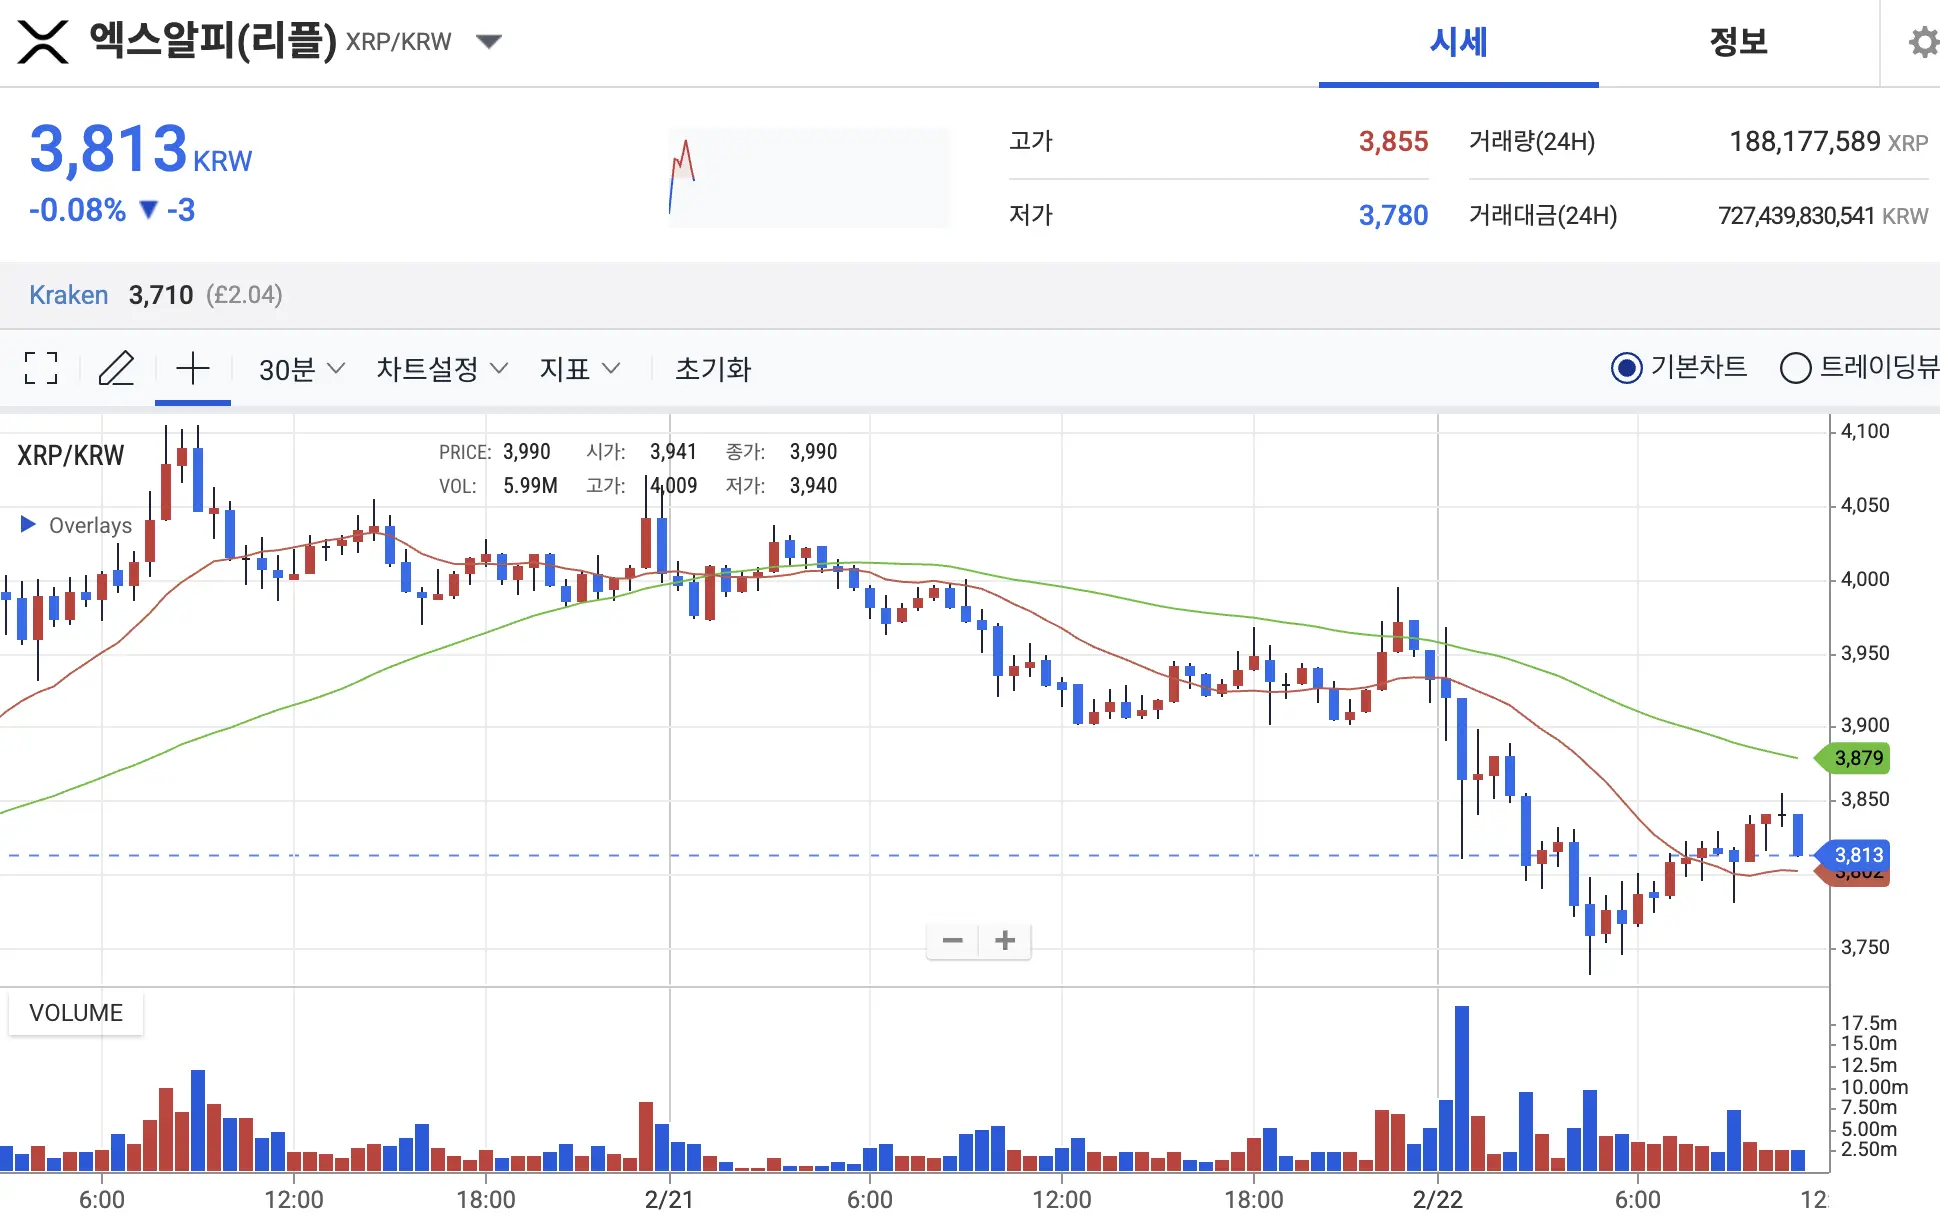Screen dimensions: 1940x1230
Task: Switch to 시세 tab
Action: click(1458, 42)
